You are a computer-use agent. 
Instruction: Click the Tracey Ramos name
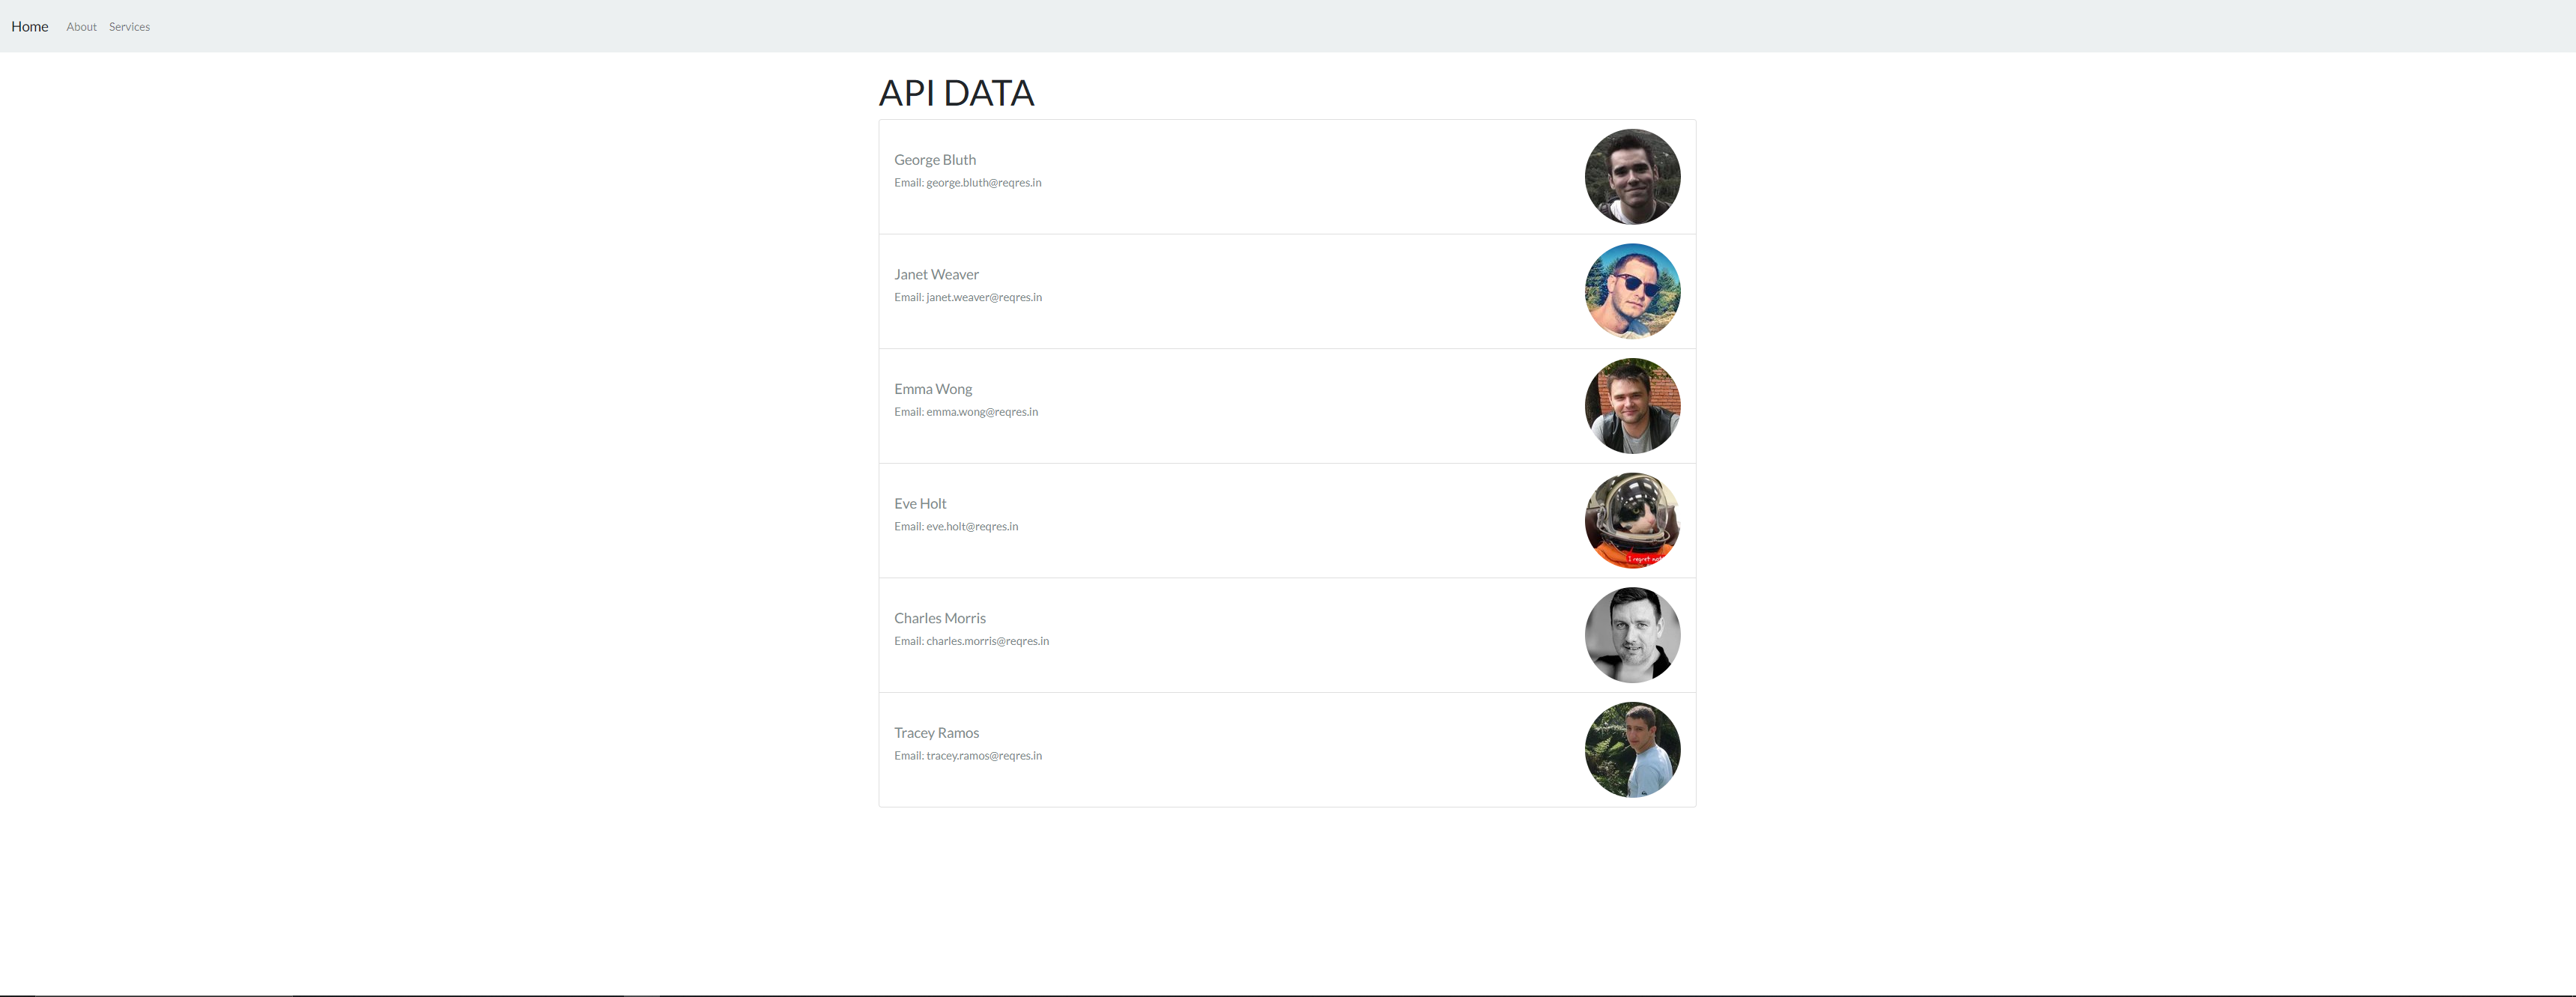(x=936, y=733)
